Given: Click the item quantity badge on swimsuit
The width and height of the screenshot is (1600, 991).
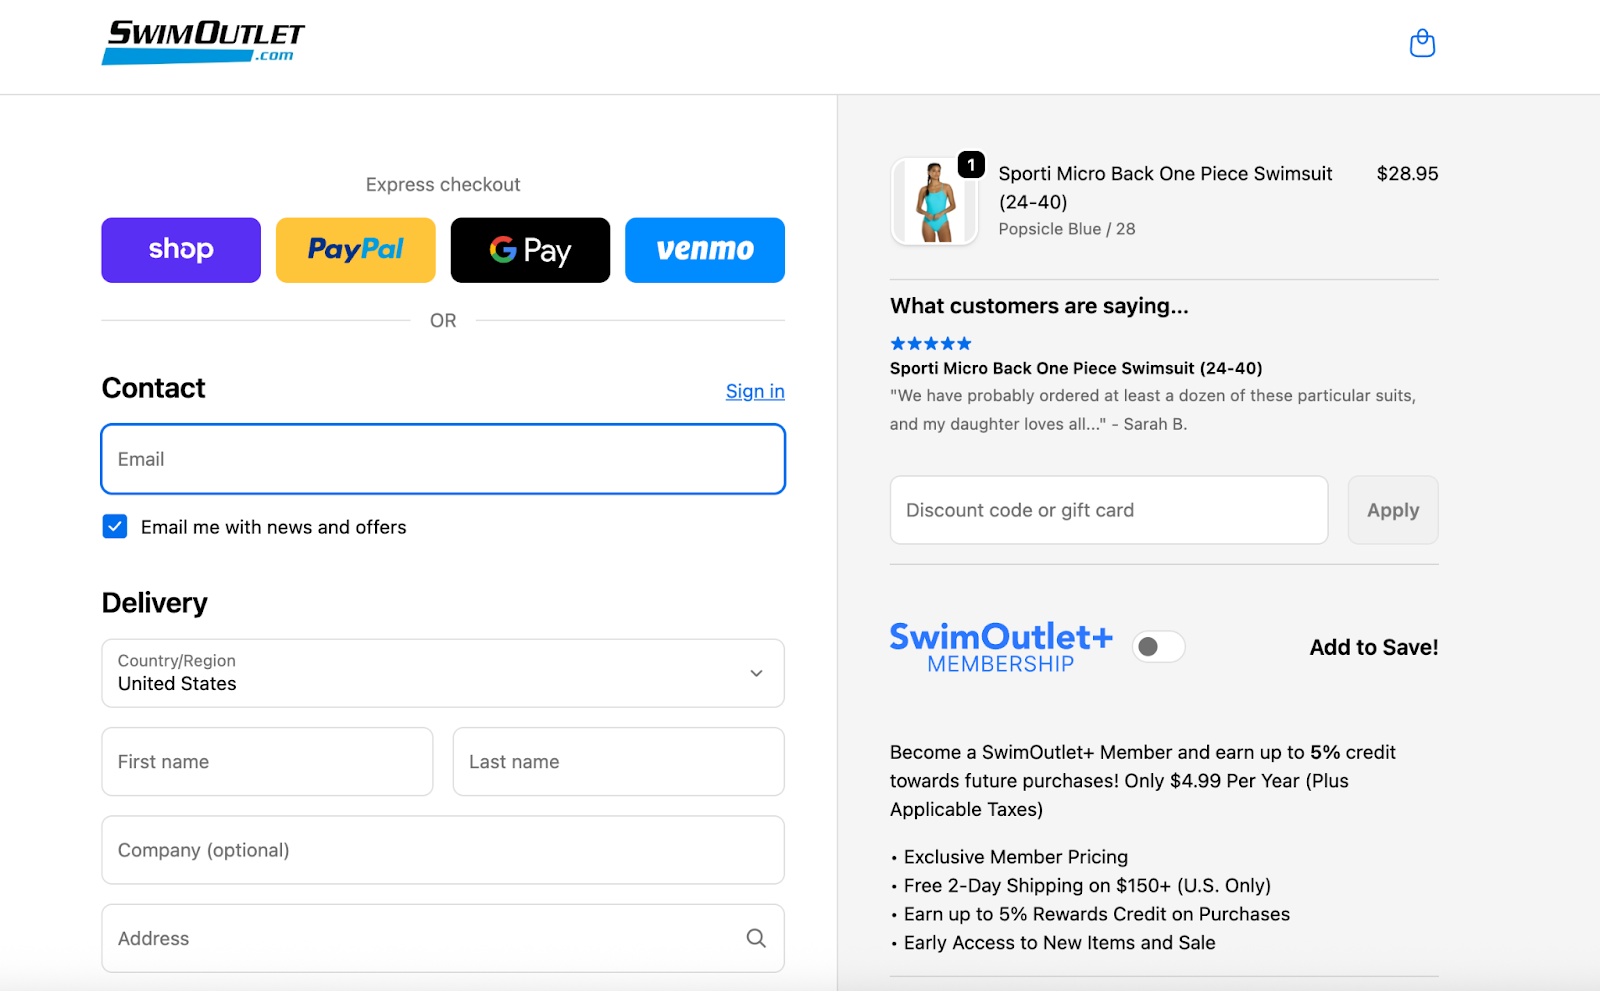Looking at the screenshot, I should coord(971,164).
